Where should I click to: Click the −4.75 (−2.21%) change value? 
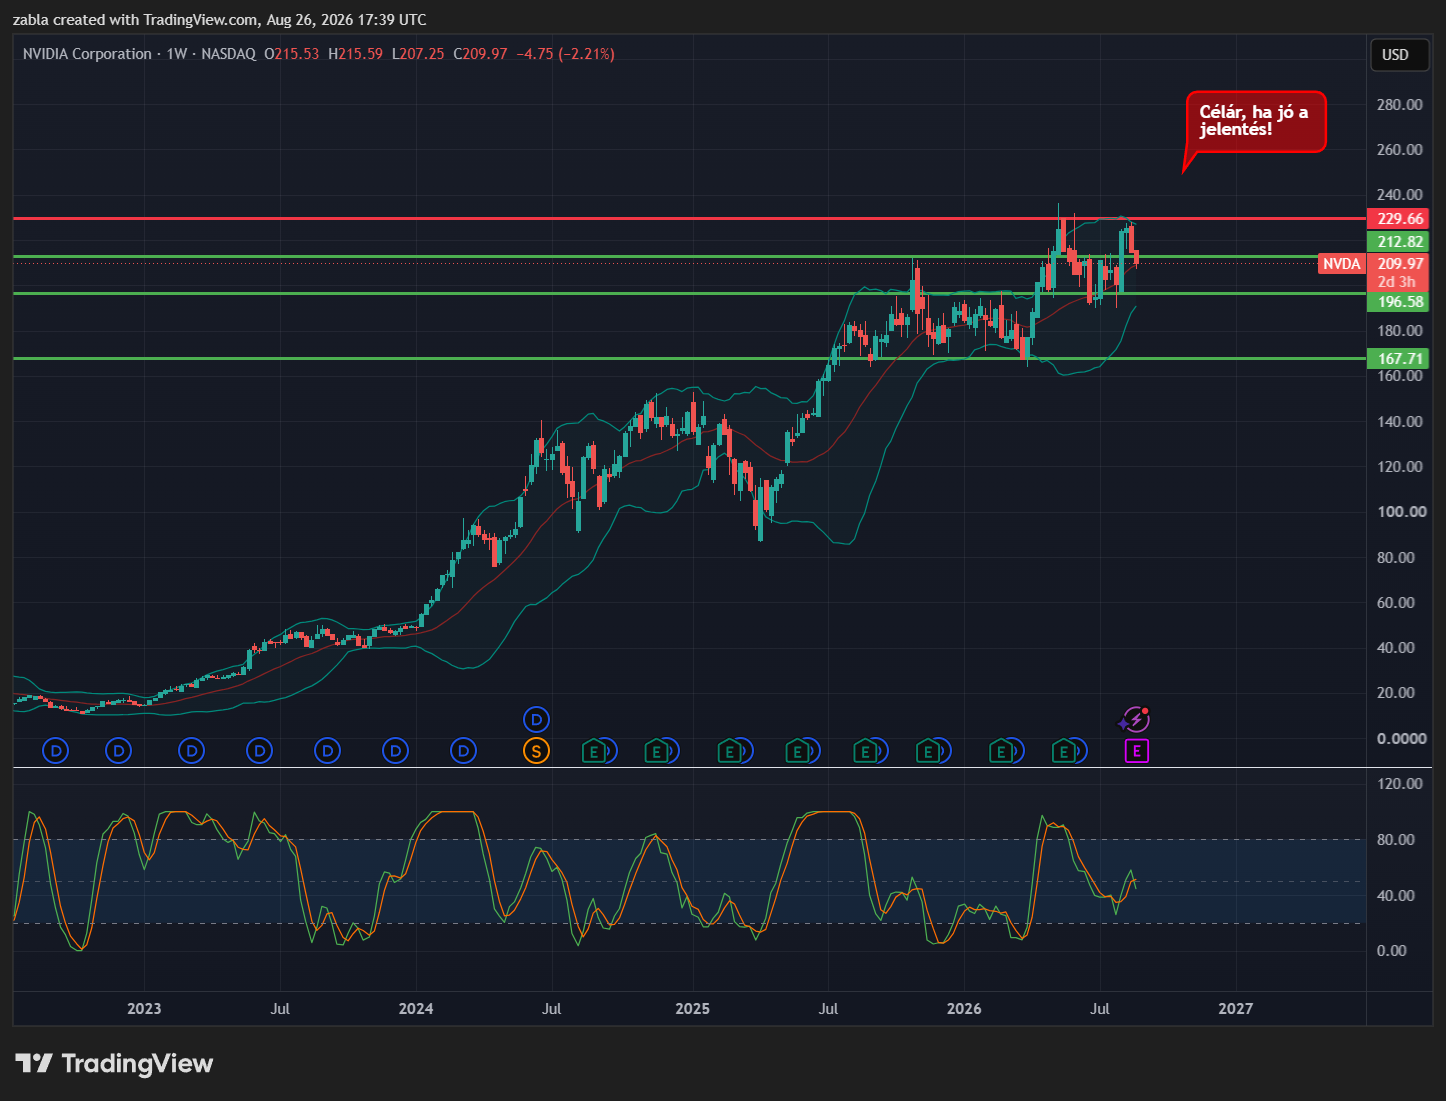click(x=565, y=54)
